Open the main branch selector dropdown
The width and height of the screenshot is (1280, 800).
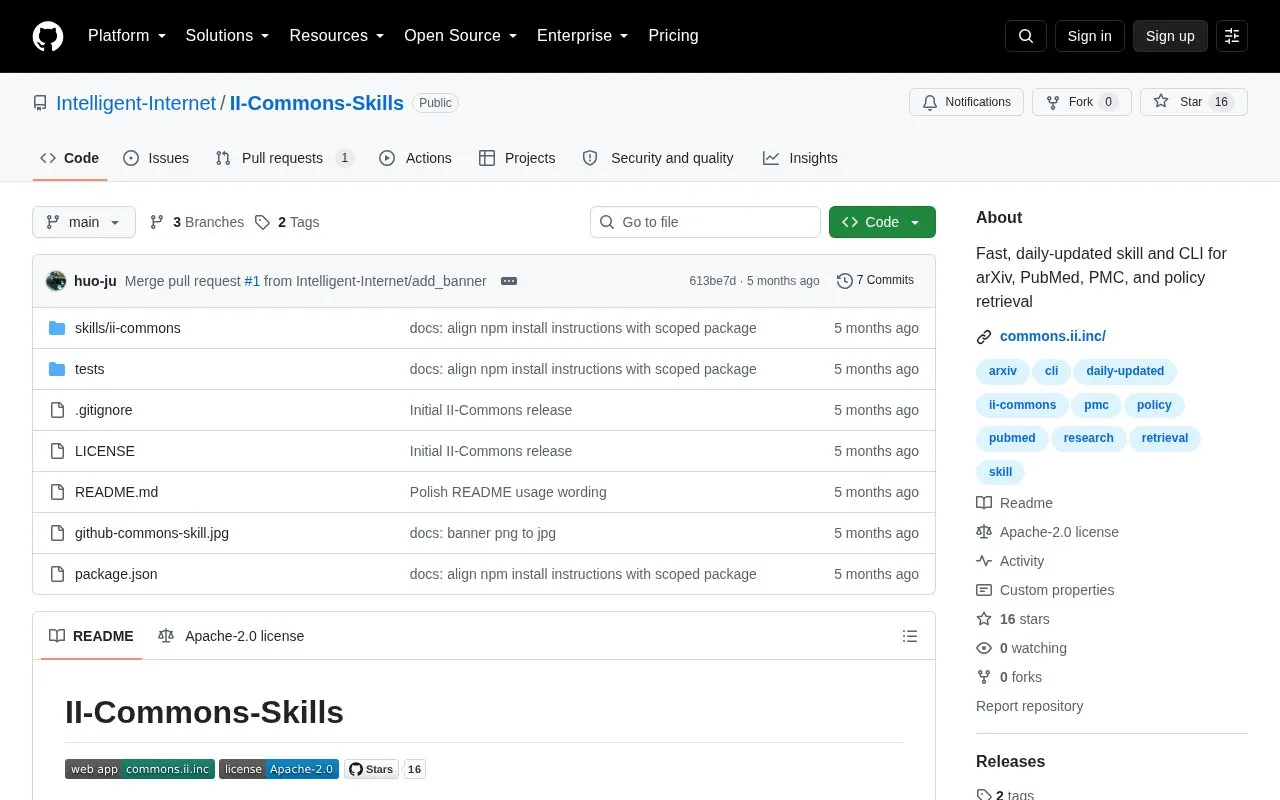click(x=84, y=222)
